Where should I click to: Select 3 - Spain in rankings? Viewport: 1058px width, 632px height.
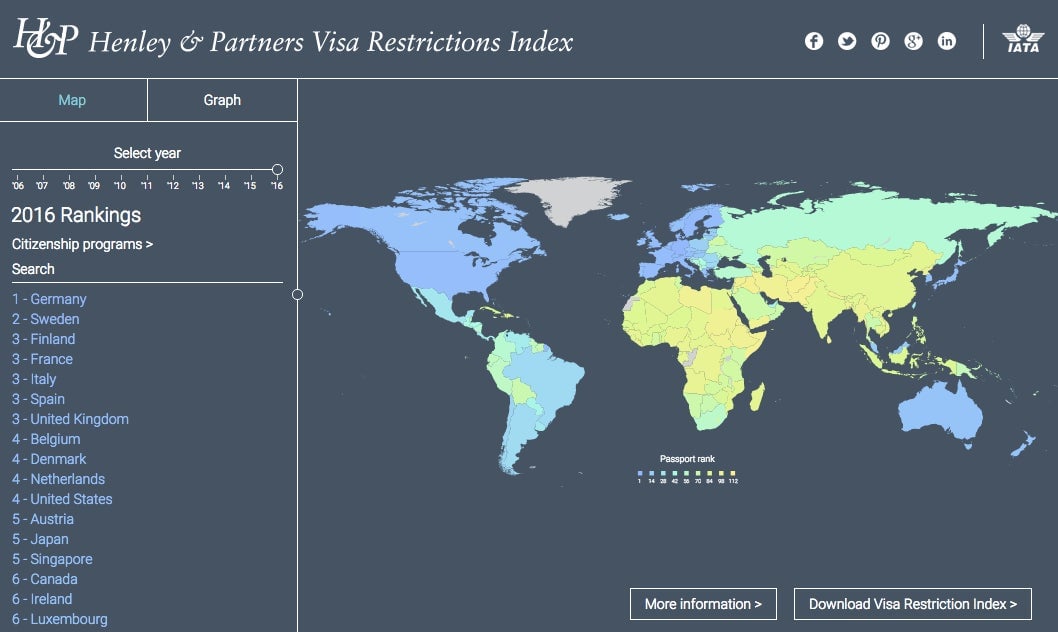[x=38, y=399]
